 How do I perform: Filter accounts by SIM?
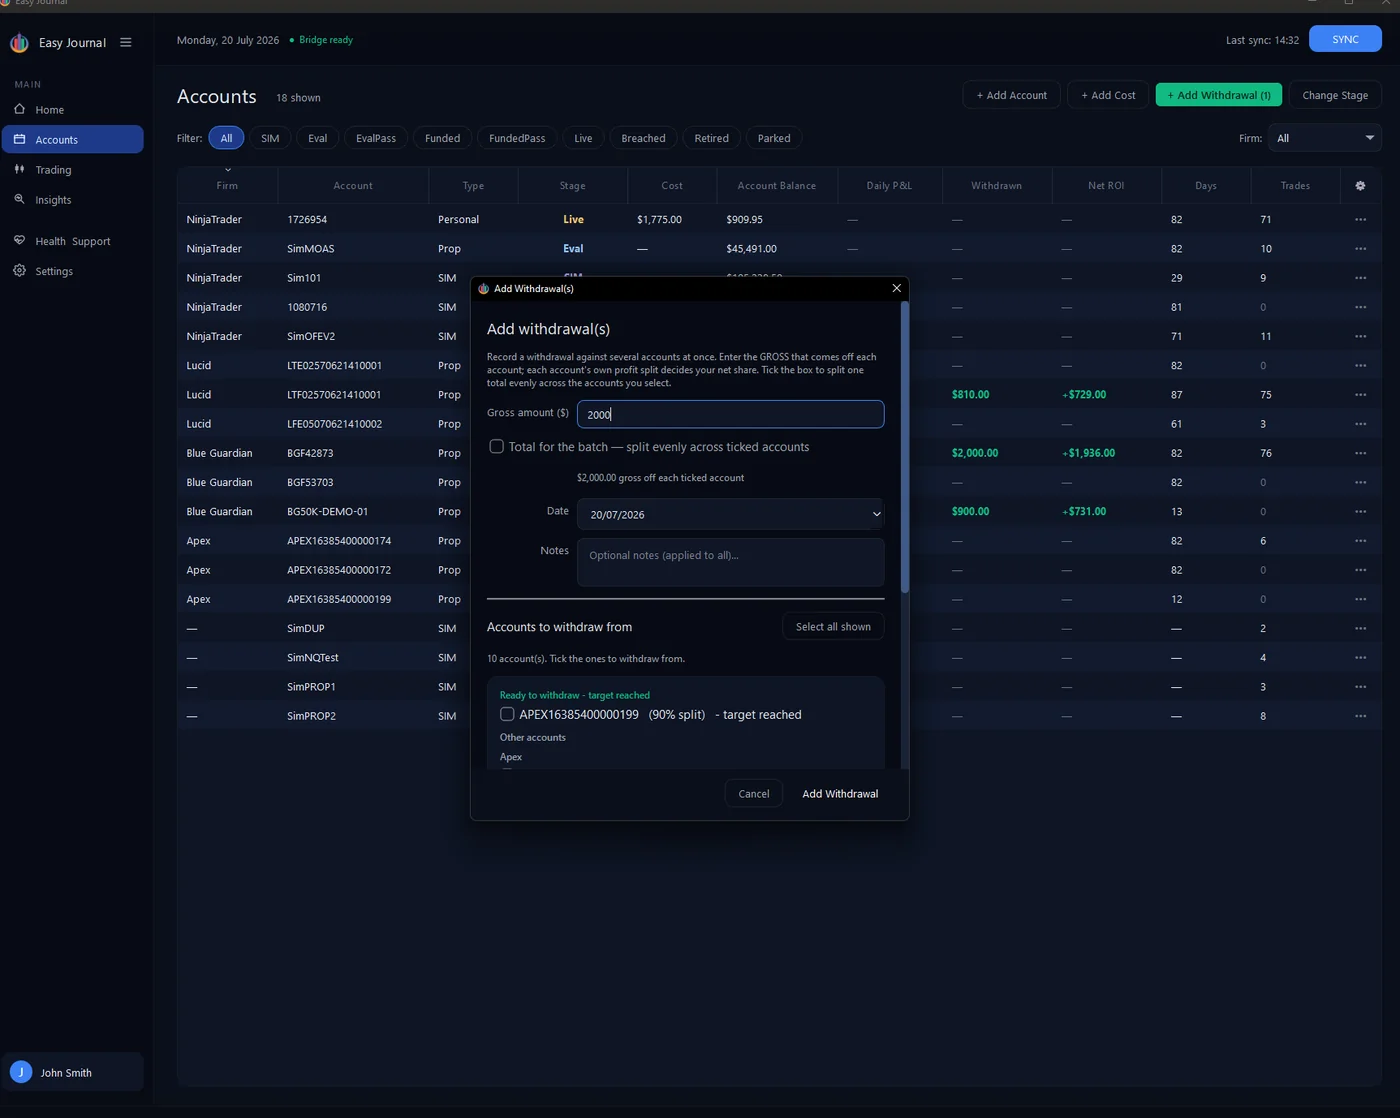point(270,138)
